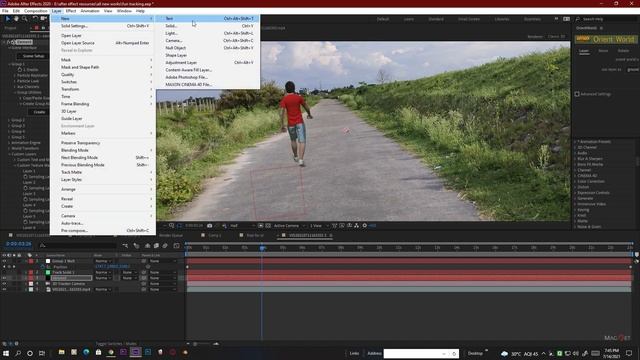Open the Windows search icon
This screenshot has height=360, width=640.
(x=18, y=353)
